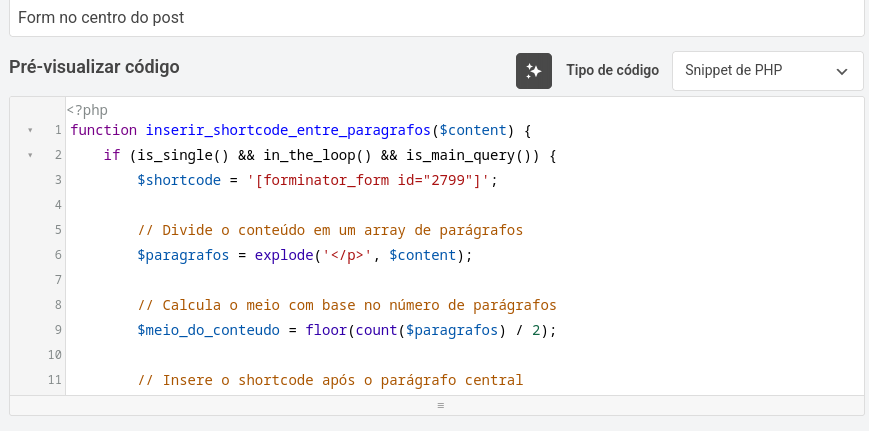
Task: Click the dropdown chevron beside Snippet de PHP
Action: click(x=842, y=71)
